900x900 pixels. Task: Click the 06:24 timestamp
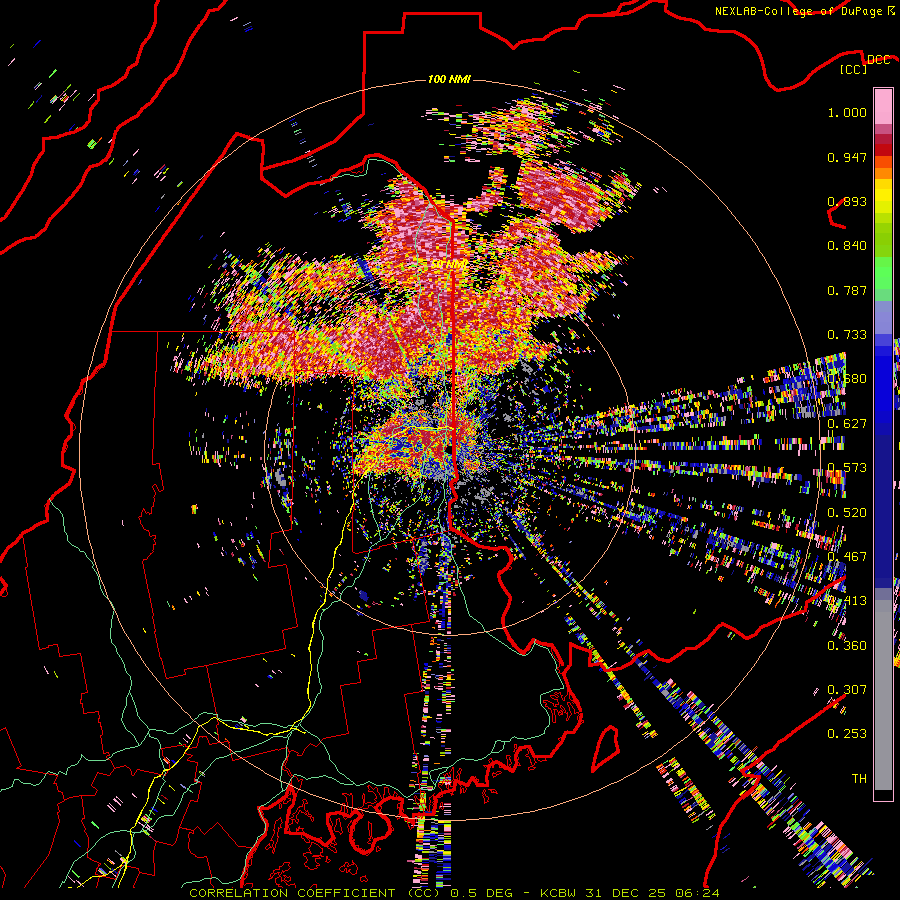point(695,893)
